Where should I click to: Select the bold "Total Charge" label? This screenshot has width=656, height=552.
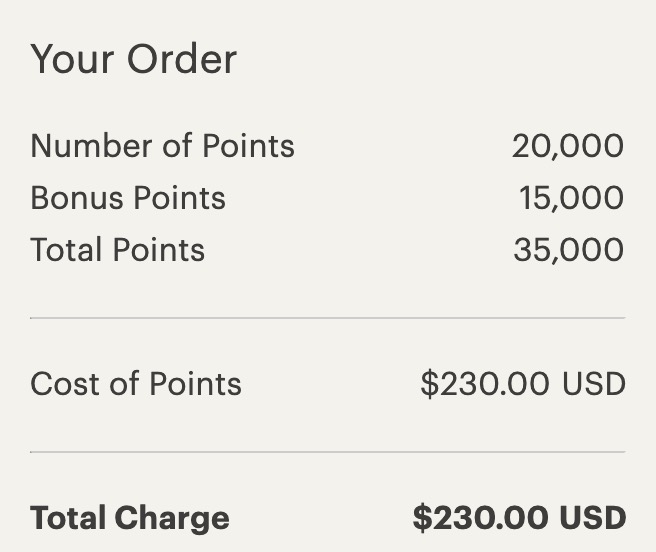[x=130, y=518]
